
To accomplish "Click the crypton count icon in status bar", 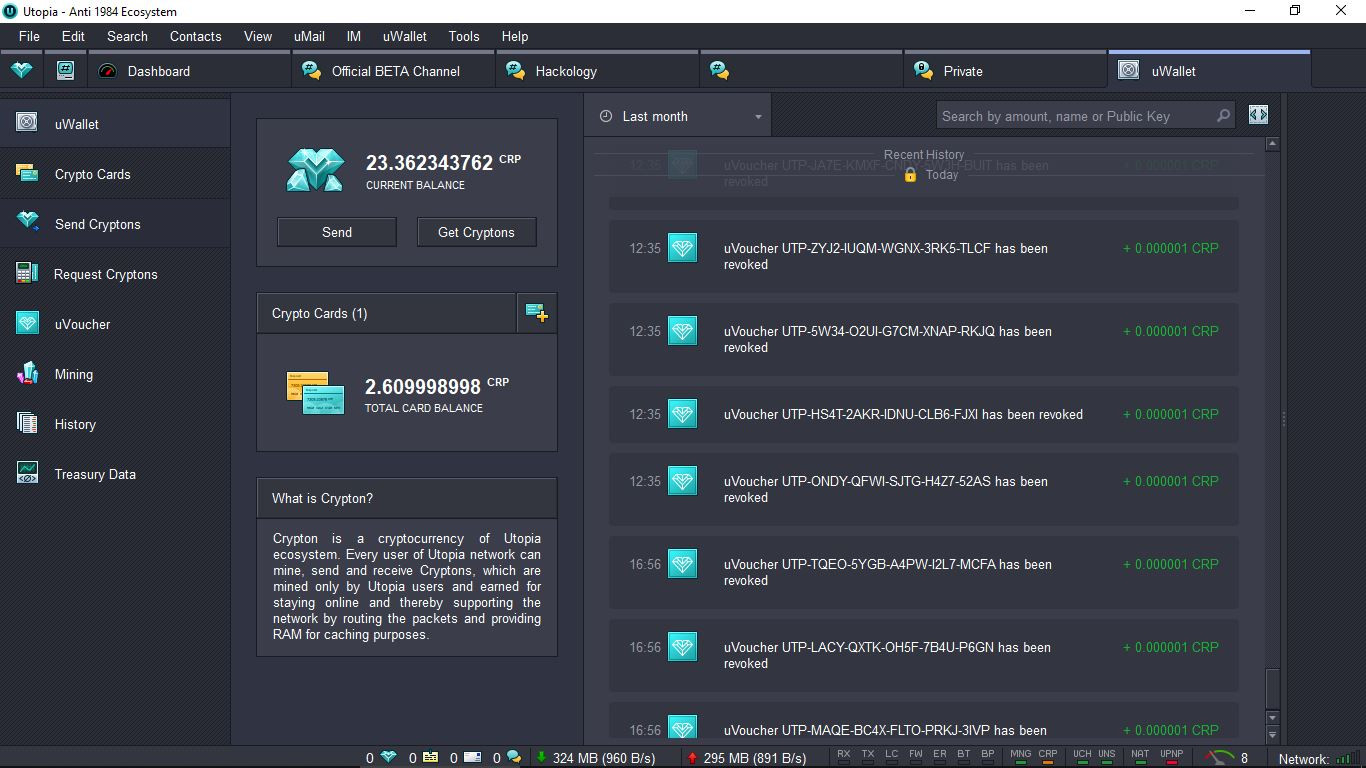I will 388,757.
